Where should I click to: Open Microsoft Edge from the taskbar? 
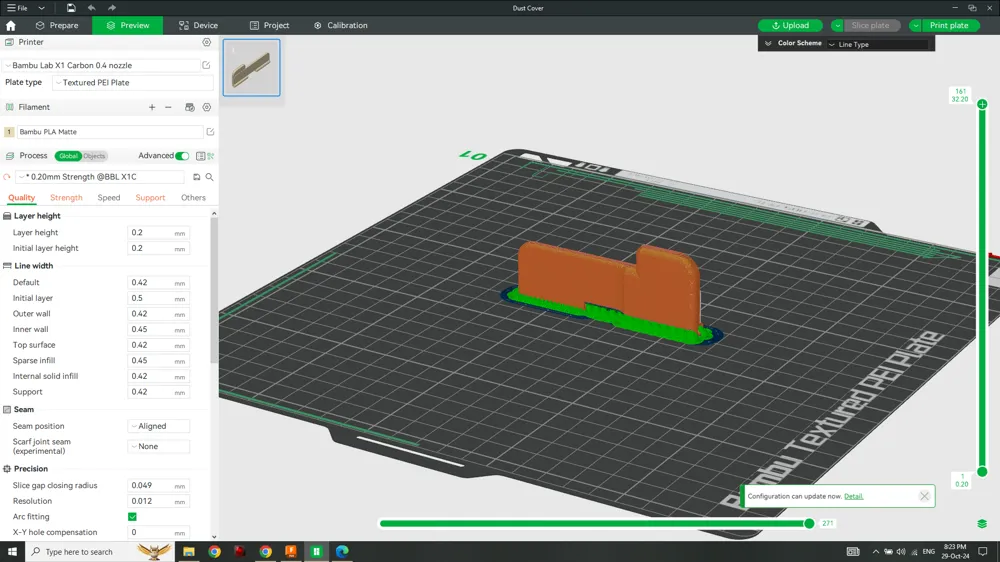pyautogui.click(x=342, y=551)
